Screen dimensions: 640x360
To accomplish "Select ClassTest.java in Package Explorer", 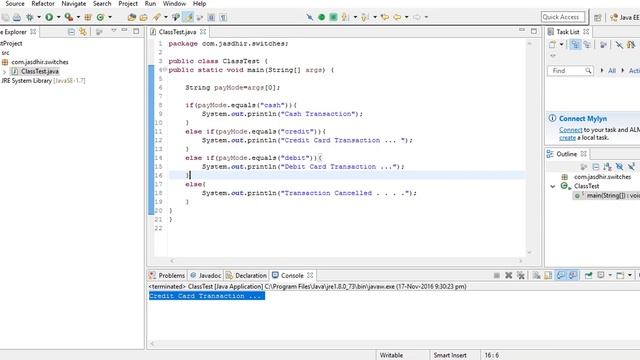I will pyautogui.click(x=40, y=71).
